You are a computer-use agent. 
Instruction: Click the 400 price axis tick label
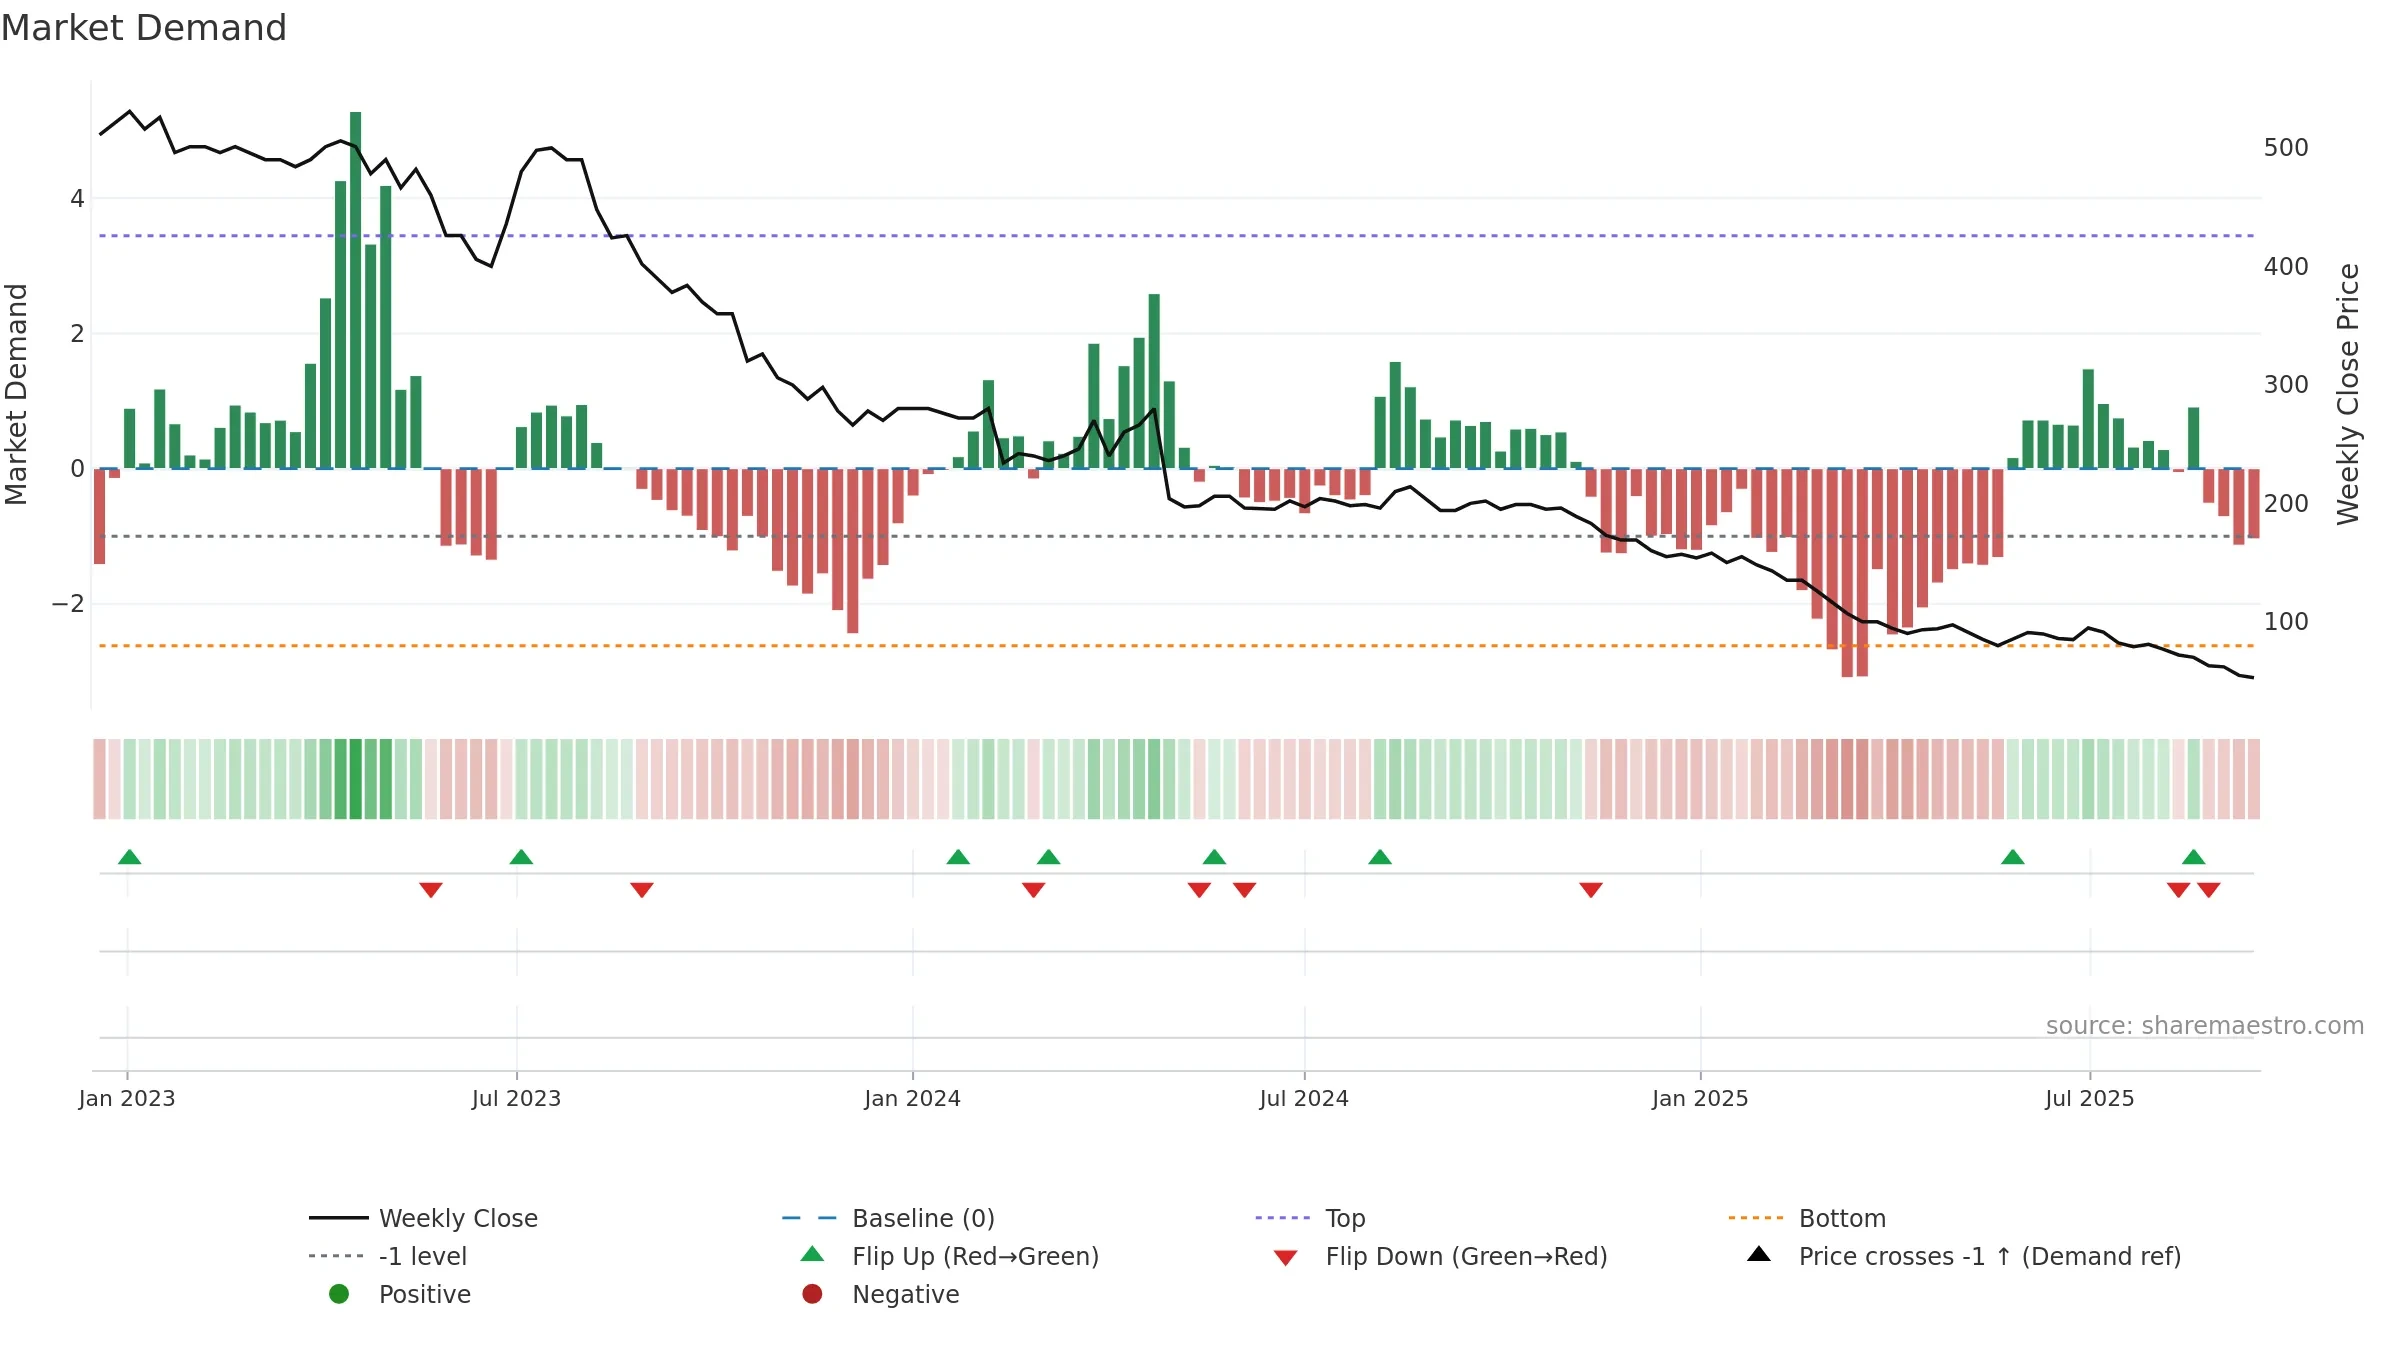2286,267
